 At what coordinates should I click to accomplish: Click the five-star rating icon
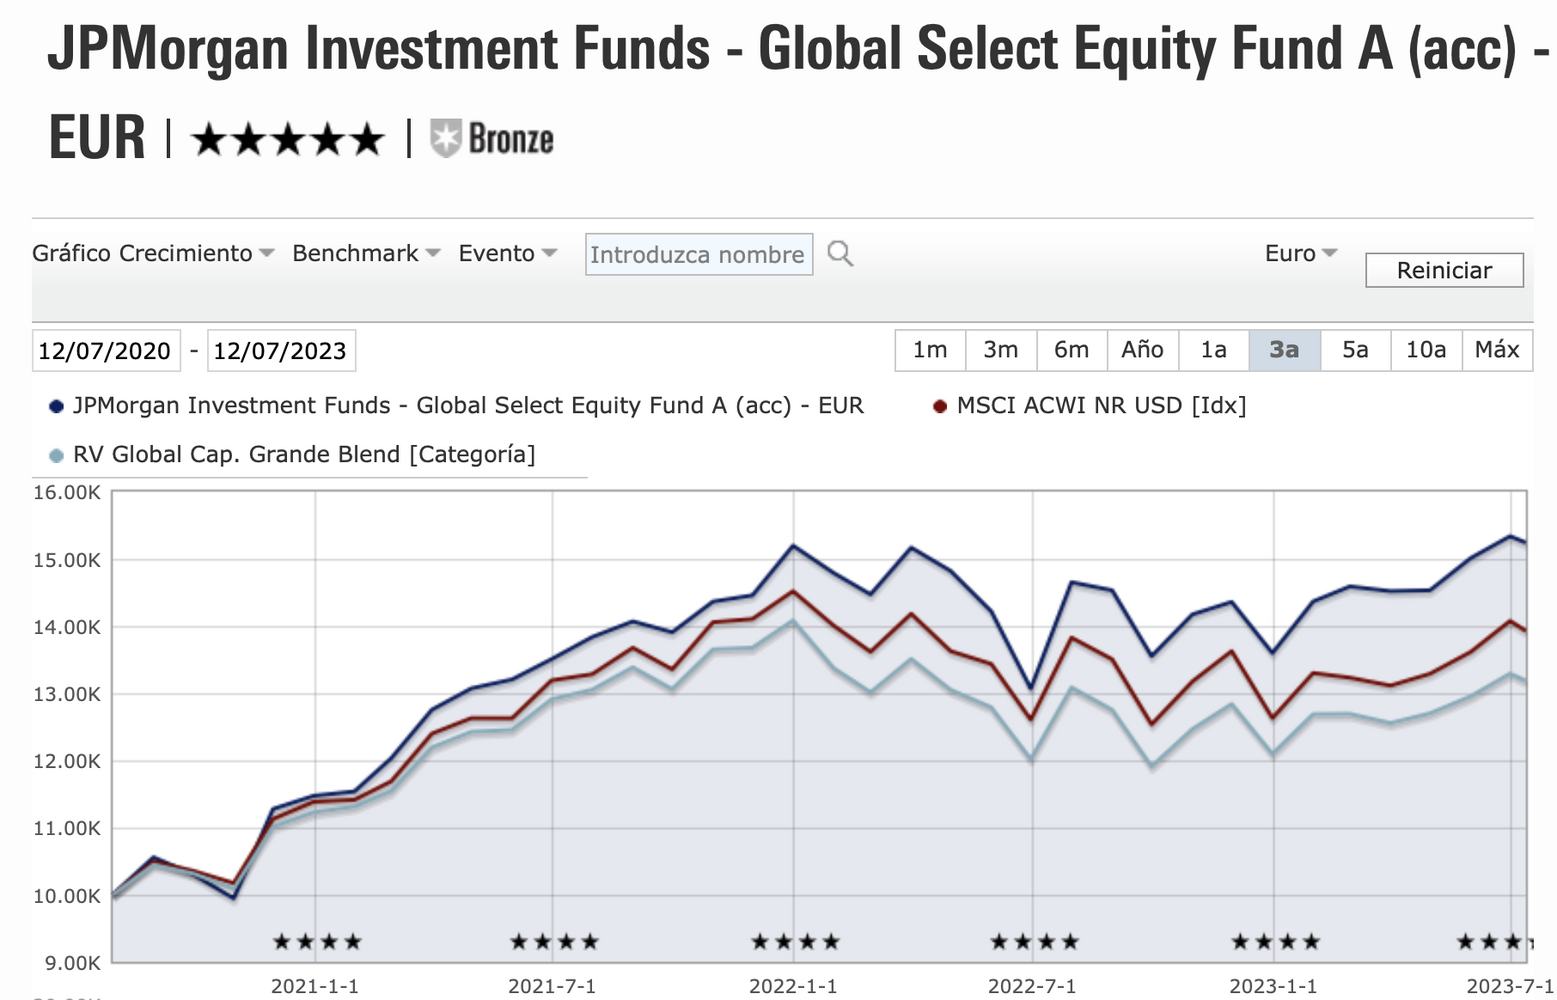287,139
